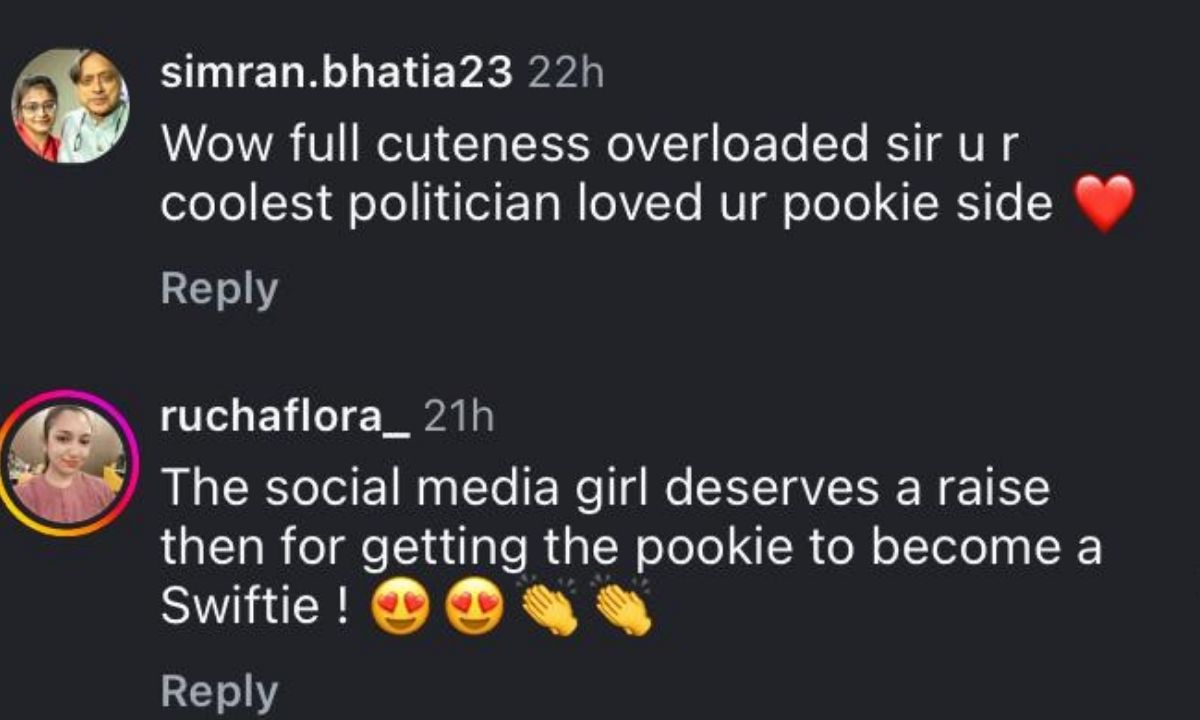1200x720 pixels.
Task: Reply to simran.bhatia23's comment
Action: coord(219,290)
